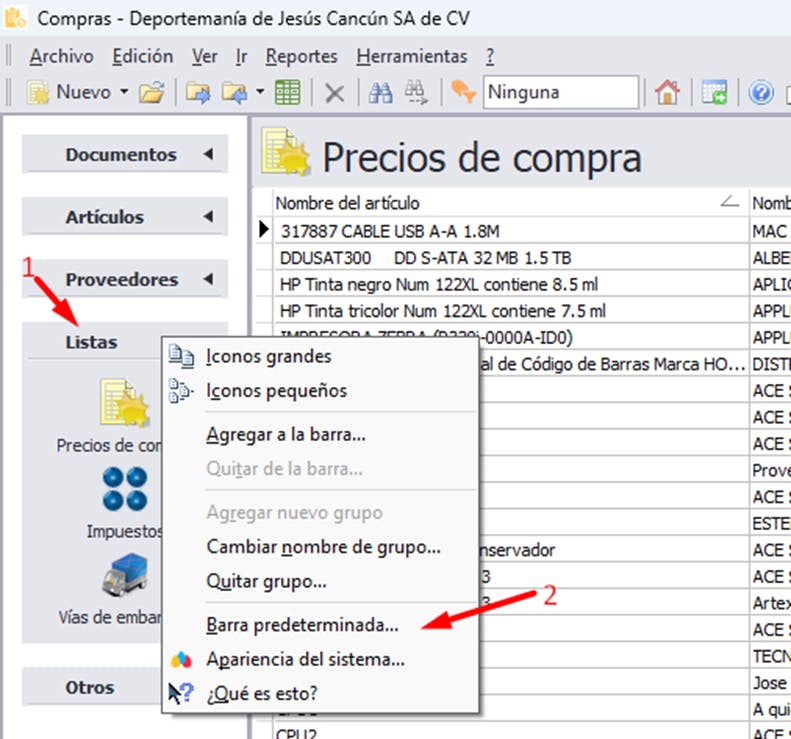Click the Listas group header
This screenshot has width=791, height=739.
point(92,342)
